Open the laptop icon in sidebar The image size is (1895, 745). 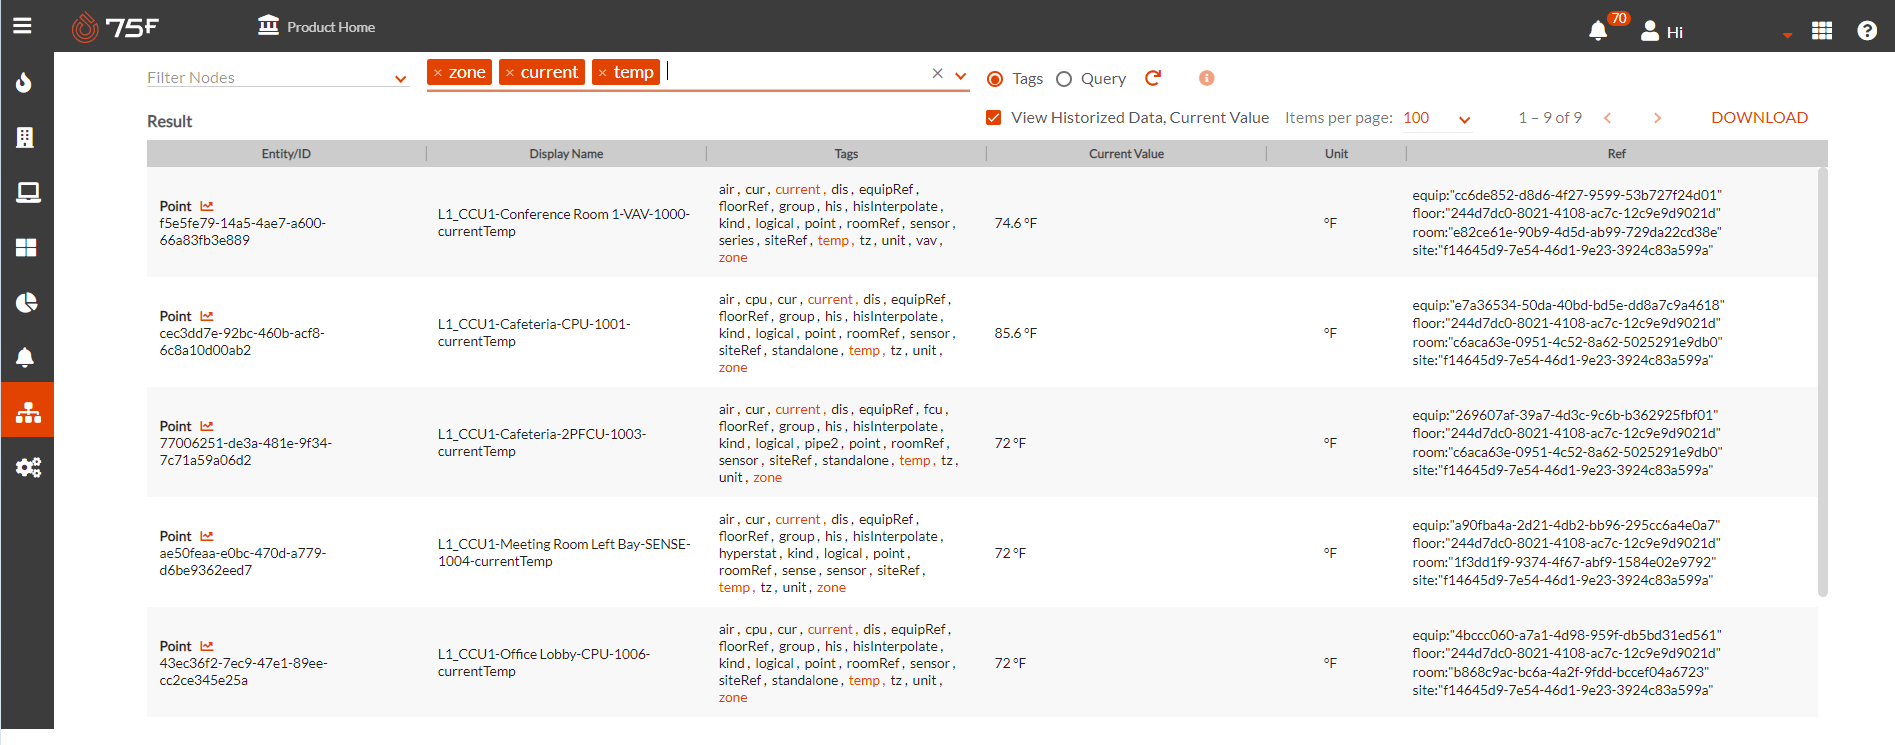pos(28,192)
